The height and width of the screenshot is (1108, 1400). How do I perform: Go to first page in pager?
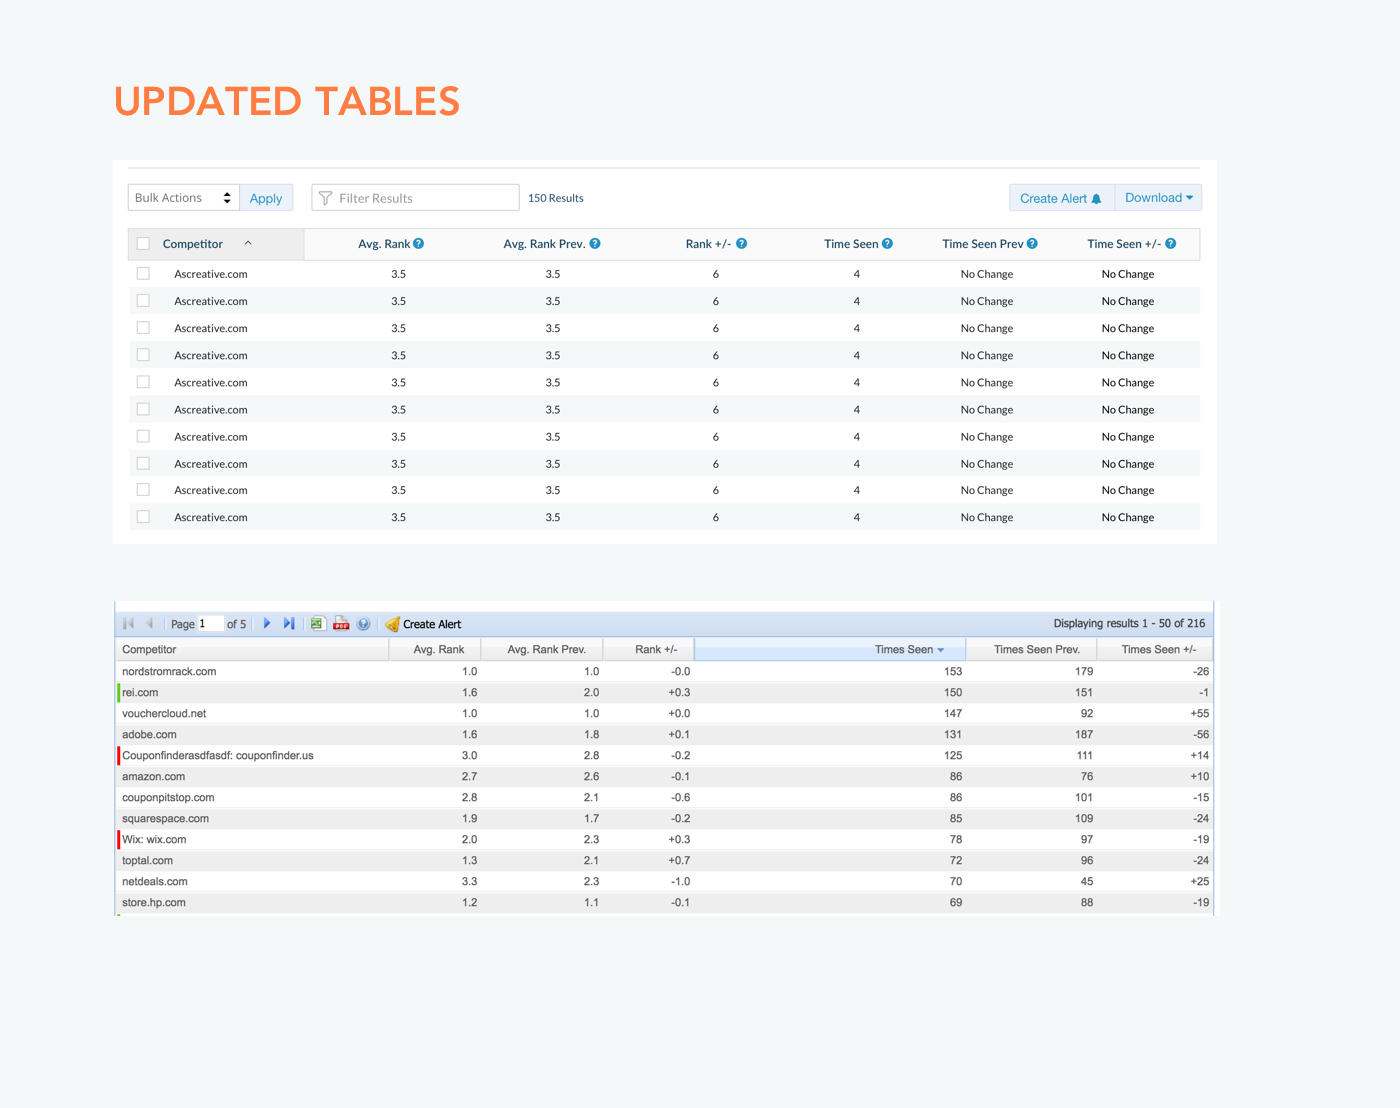coord(128,623)
